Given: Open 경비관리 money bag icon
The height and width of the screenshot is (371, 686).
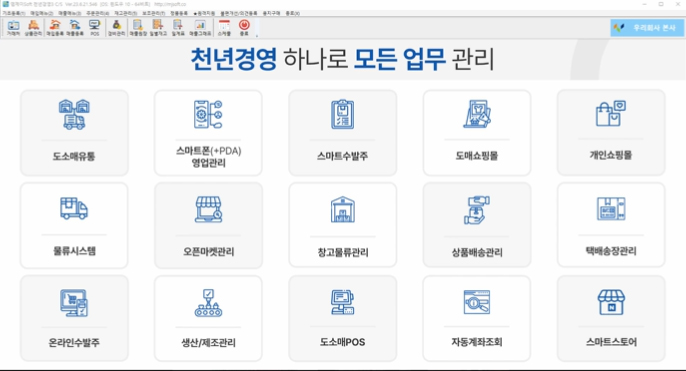Looking at the screenshot, I should pos(116,28).
